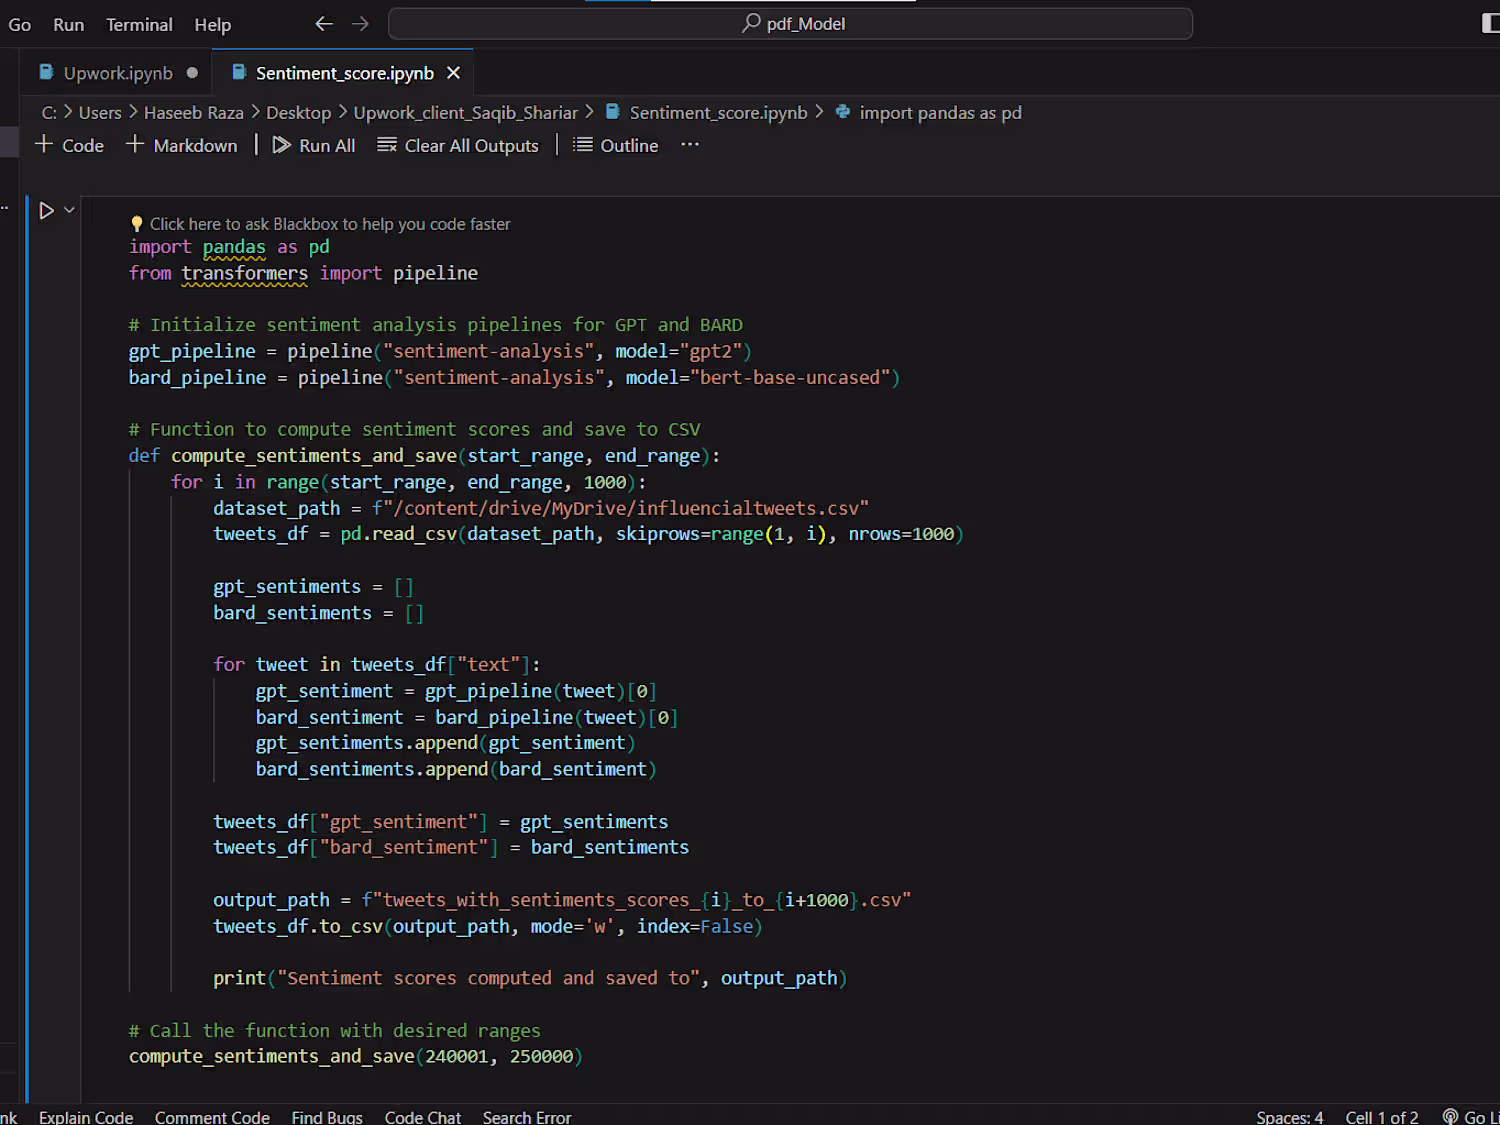The width and height of the screenshot is (1500, 1125).
Task: Add a new Code cell
Action: click(x=70, y=146)
